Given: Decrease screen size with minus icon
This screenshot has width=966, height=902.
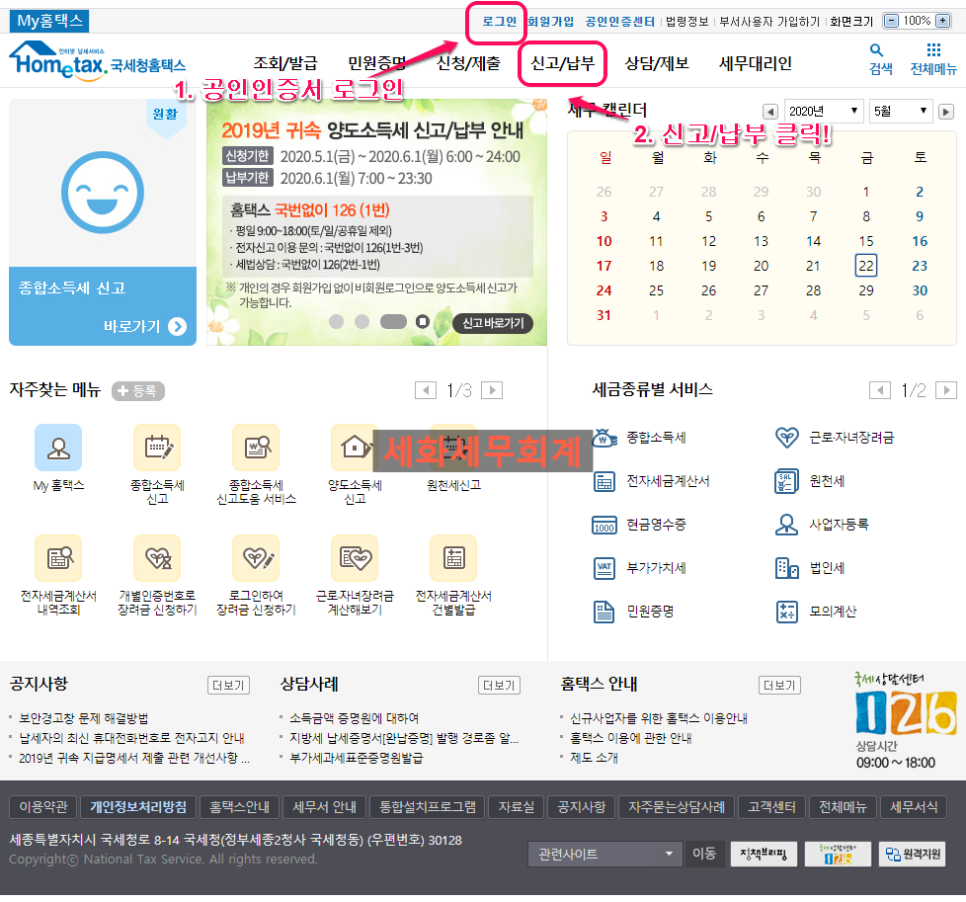Looking at the screenshot, I should tap(891, 21).
